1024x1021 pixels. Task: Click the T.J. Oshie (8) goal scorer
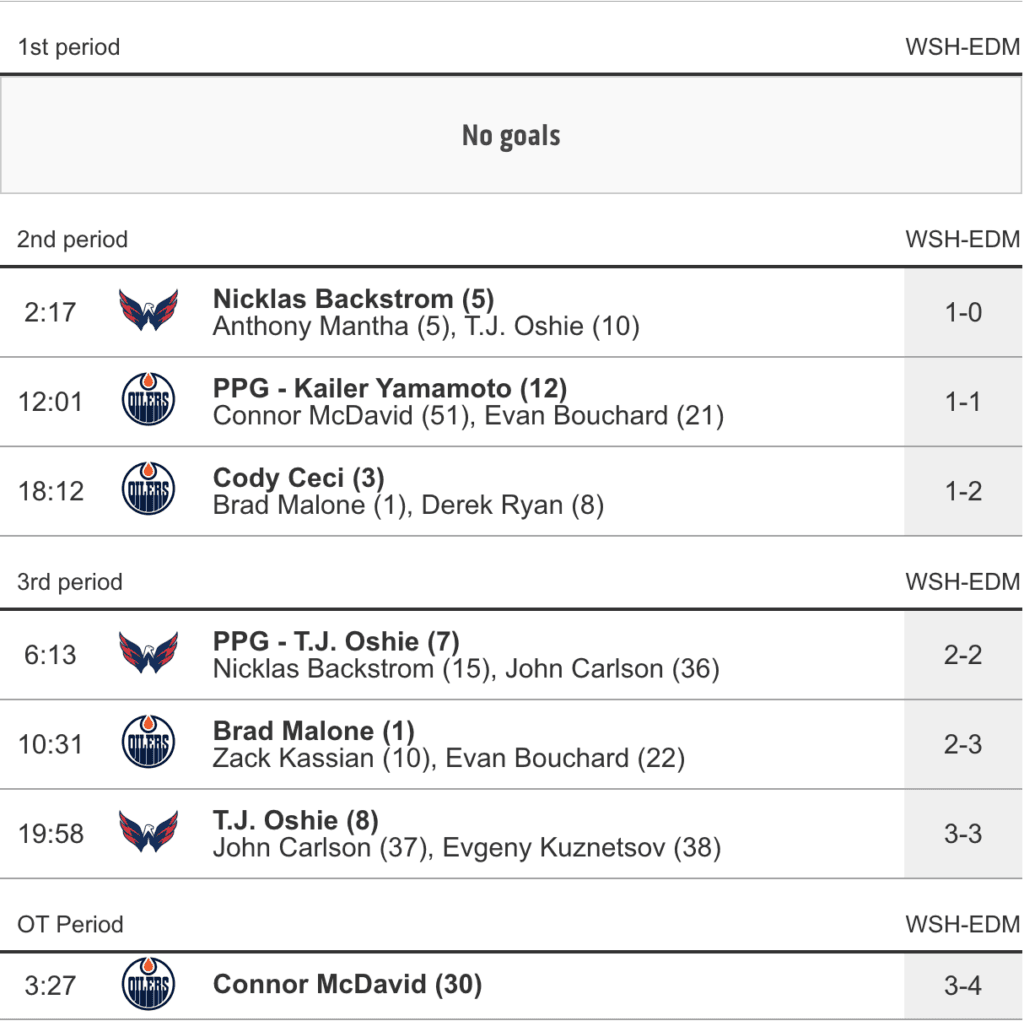[295, 821]
